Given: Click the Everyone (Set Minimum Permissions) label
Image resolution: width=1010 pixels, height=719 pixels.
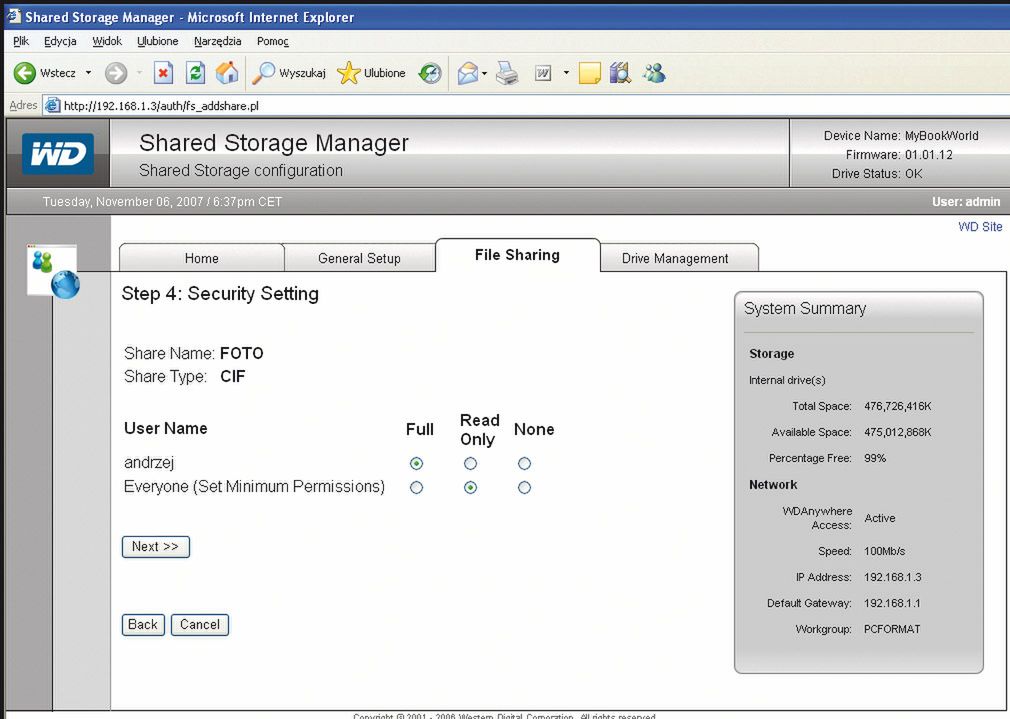Looking at the screenshot, I should (x=254, y=486).
